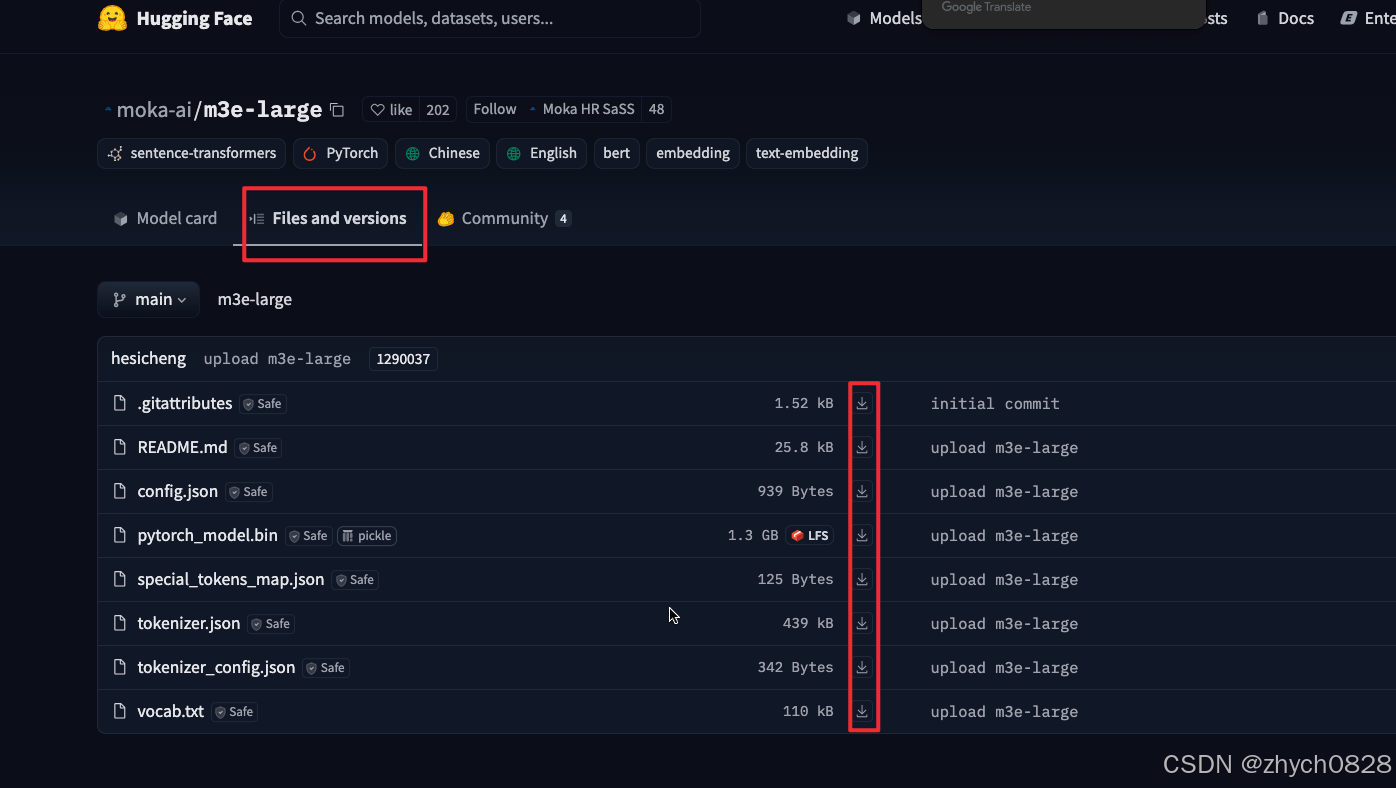The image size is (1396, 788).
Task: Open the 'initial commit' commit message
Action: click(x=995, y=403)
